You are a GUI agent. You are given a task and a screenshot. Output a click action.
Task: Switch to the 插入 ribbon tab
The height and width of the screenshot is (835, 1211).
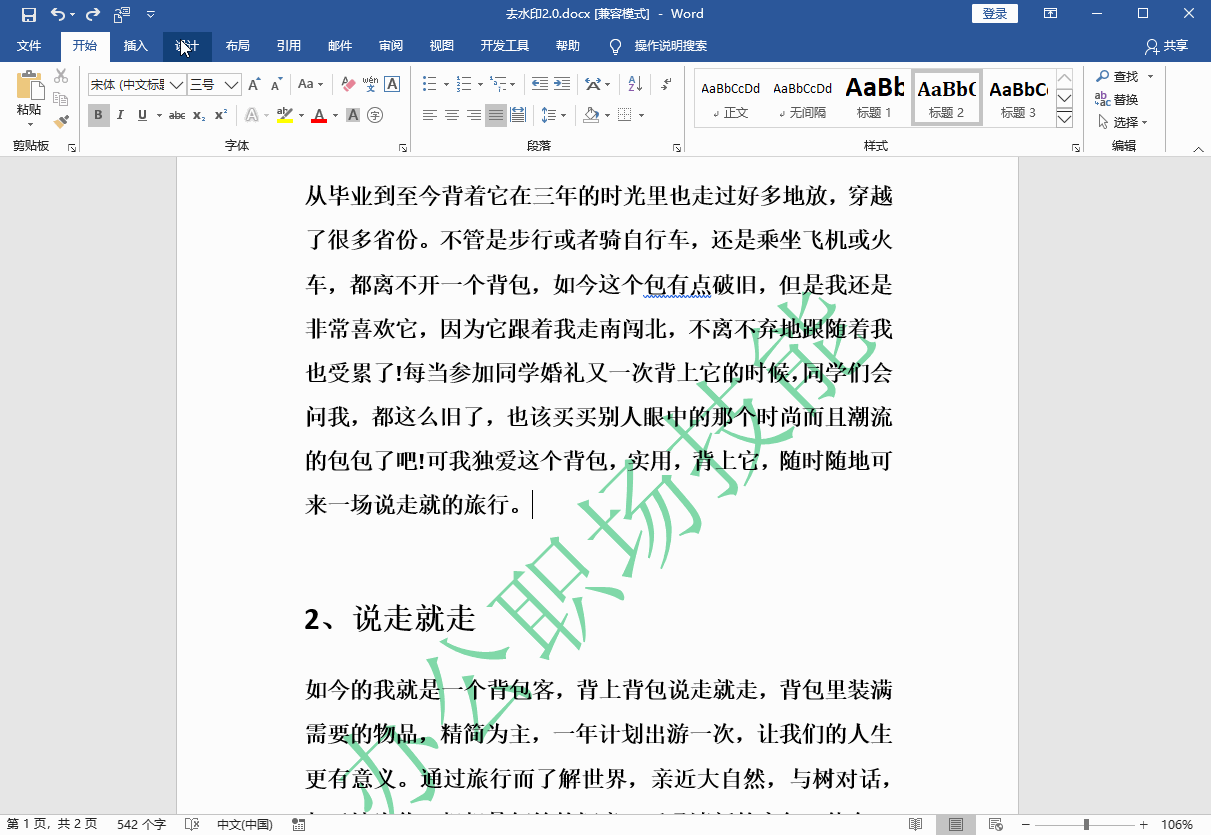pos(135,46)
